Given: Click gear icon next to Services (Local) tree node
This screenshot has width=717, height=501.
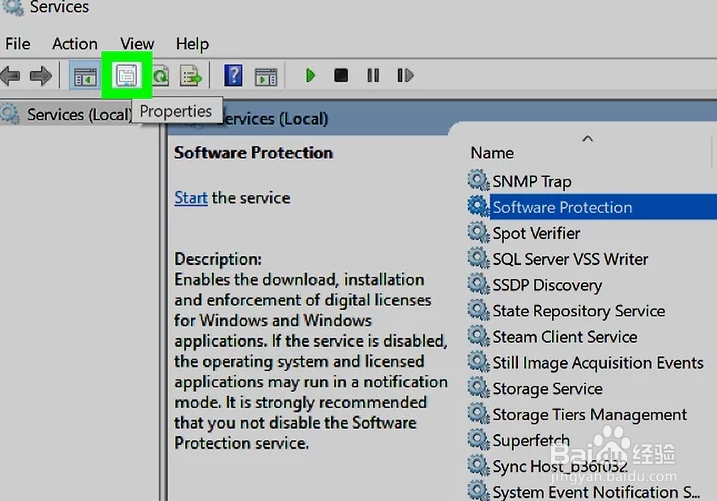Looking at the screenshot, I should (x=10, y=113).
